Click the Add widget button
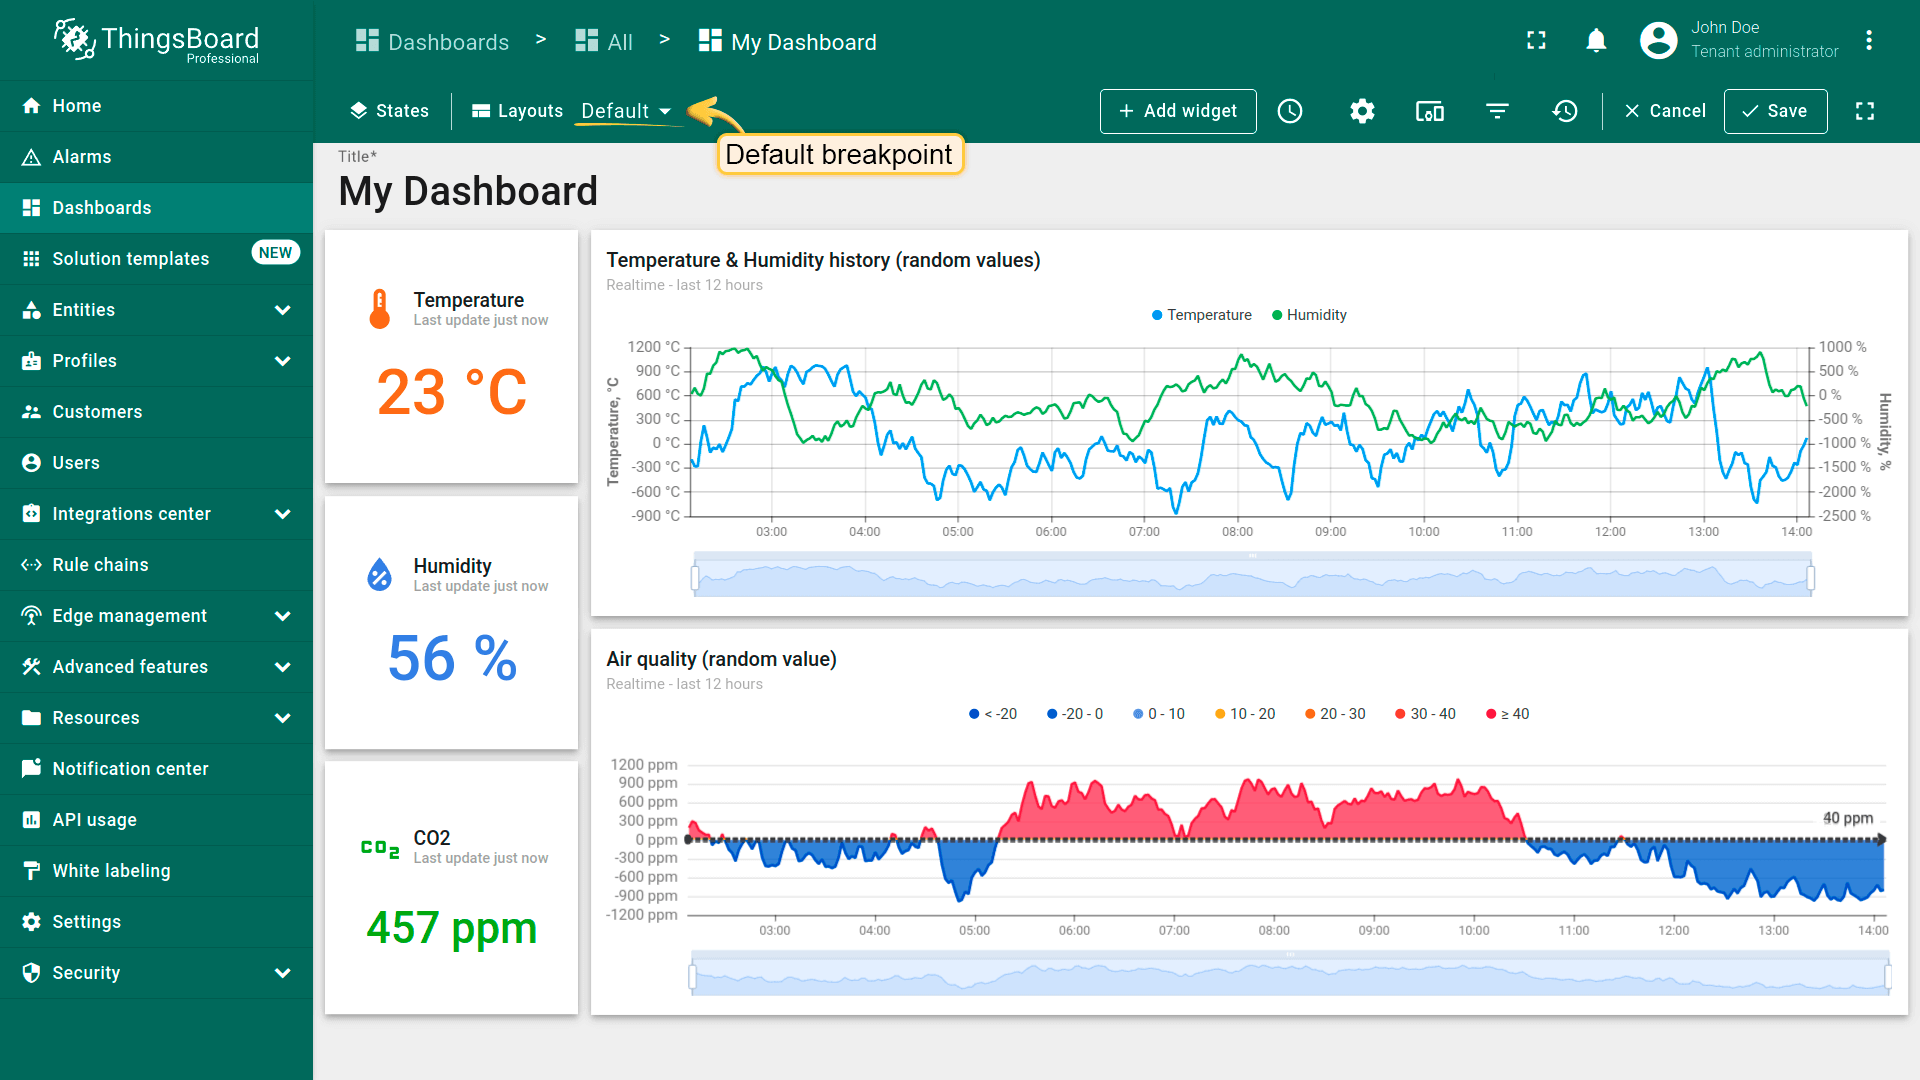Viewport: 1920px width, 1080px height. click(1178, 111)
